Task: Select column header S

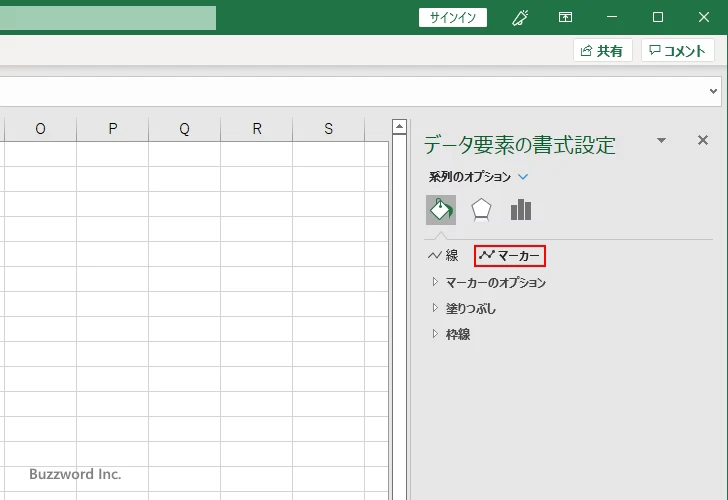Action: click(x=328, y=128)
